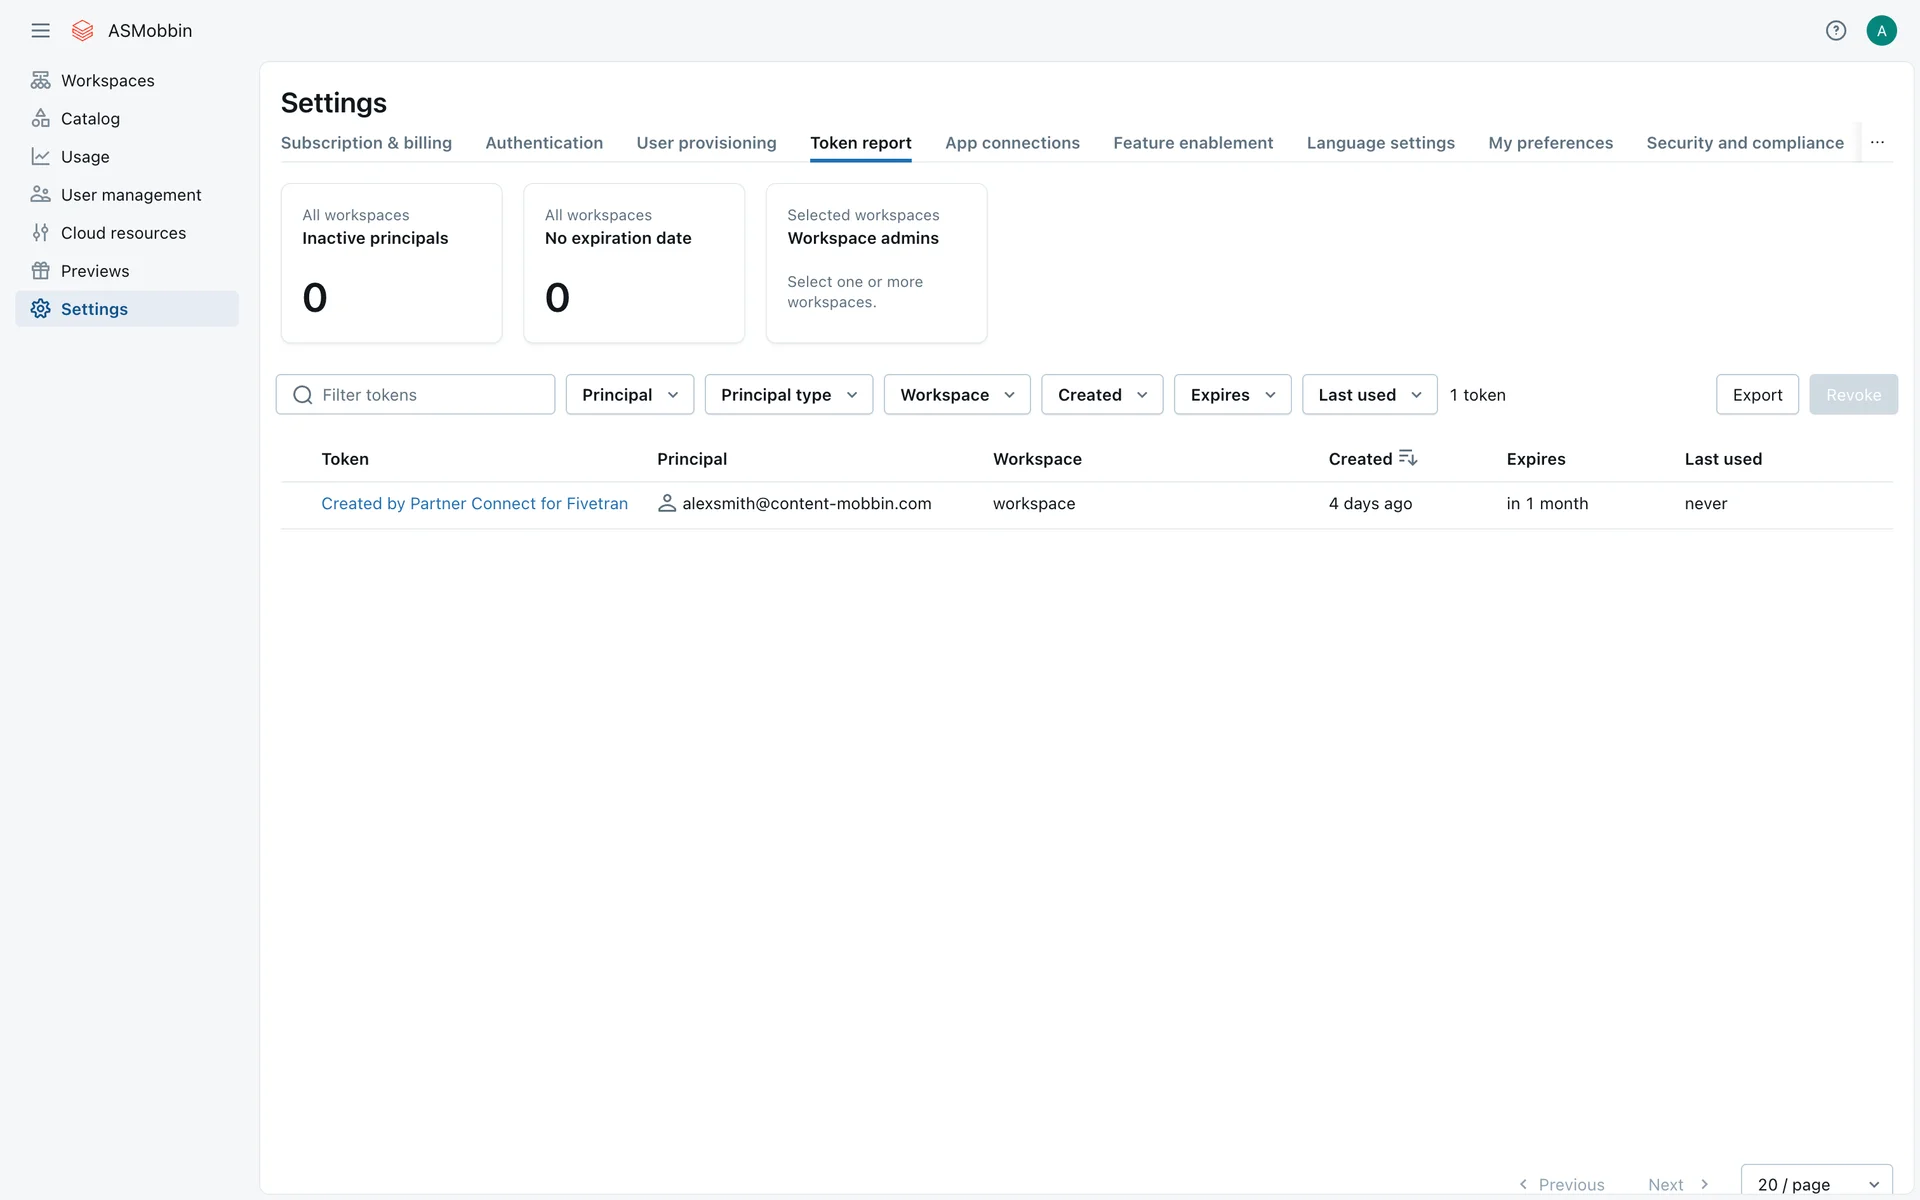Switch to the App connections tab
Viewport: 1920px width, 1200px height.
[x=1012, y=143]
